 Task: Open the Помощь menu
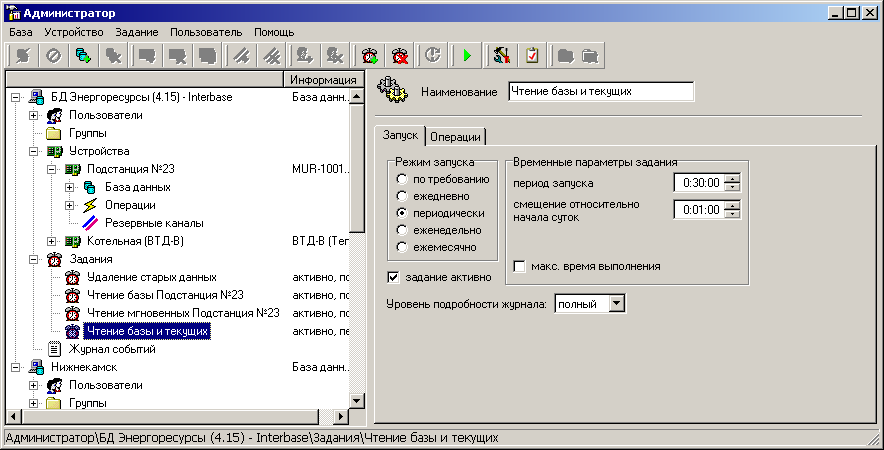pos(274,32)
